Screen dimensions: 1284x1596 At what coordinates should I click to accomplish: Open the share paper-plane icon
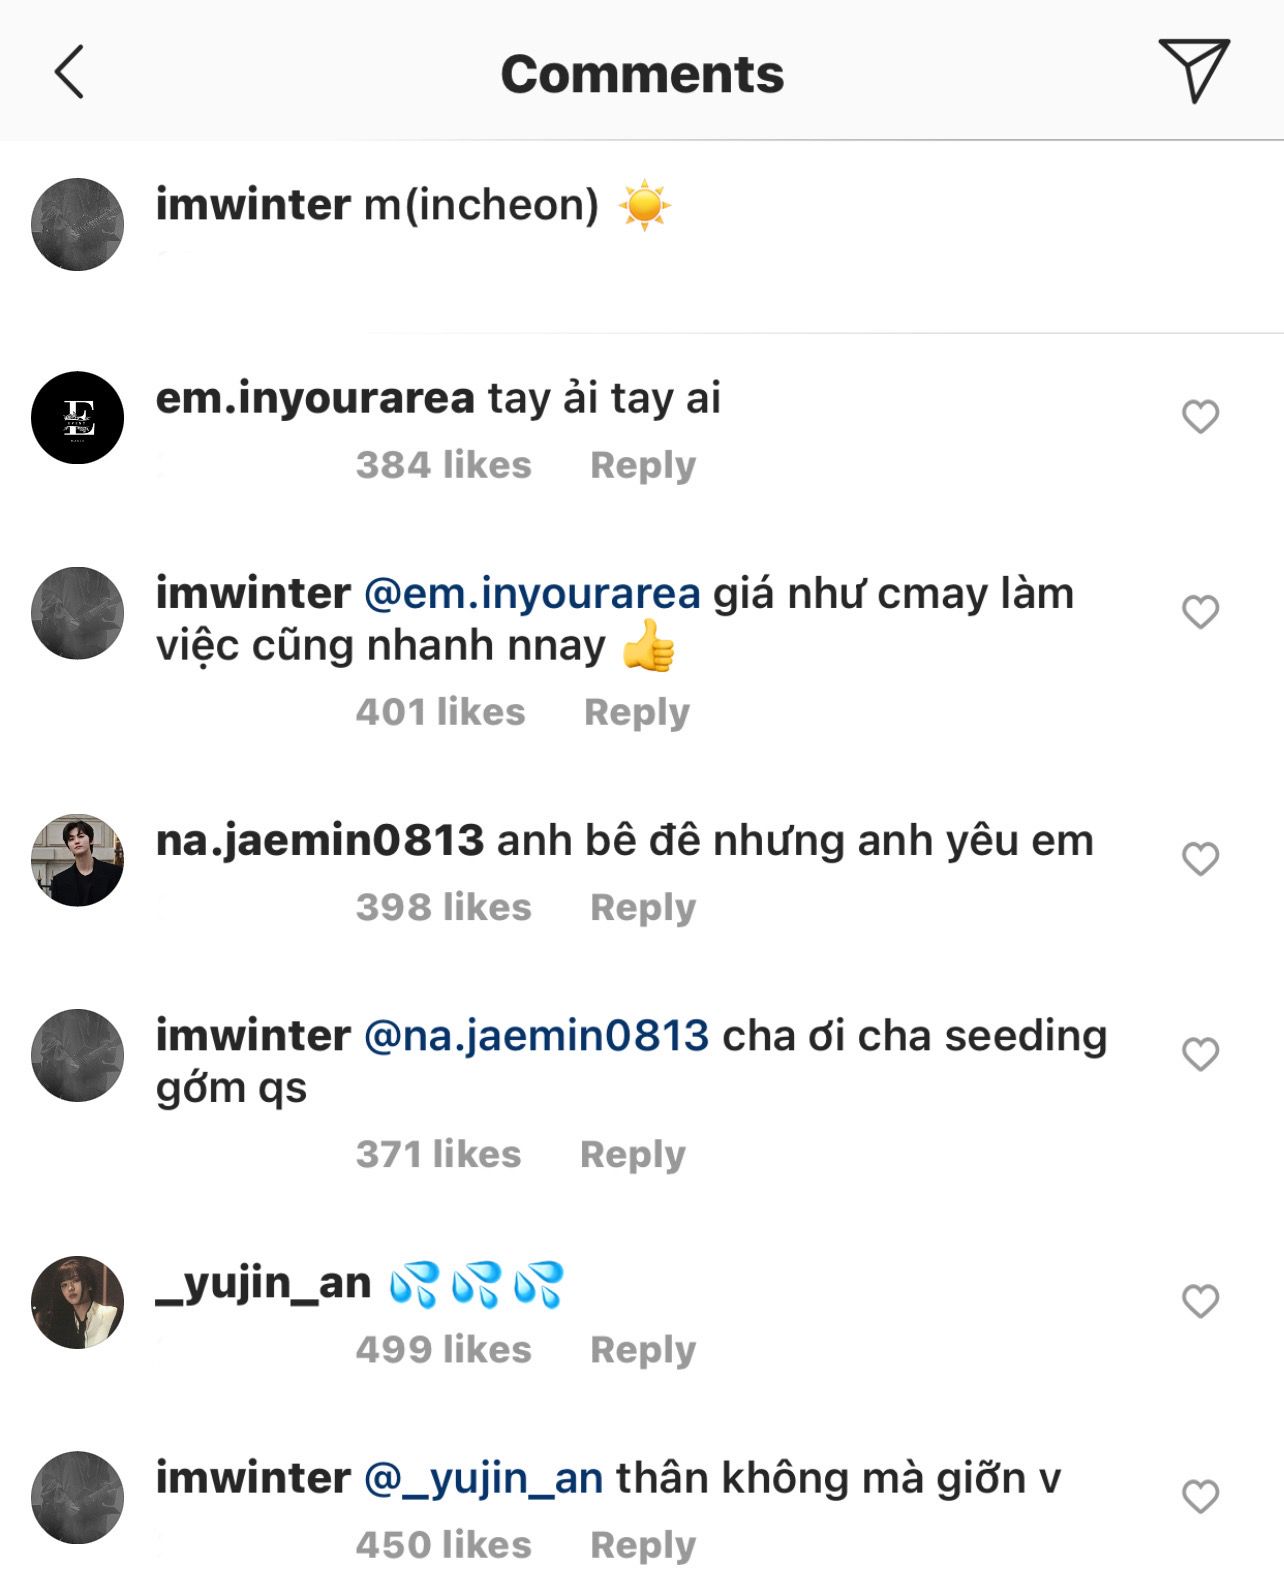click(1193, 70)
